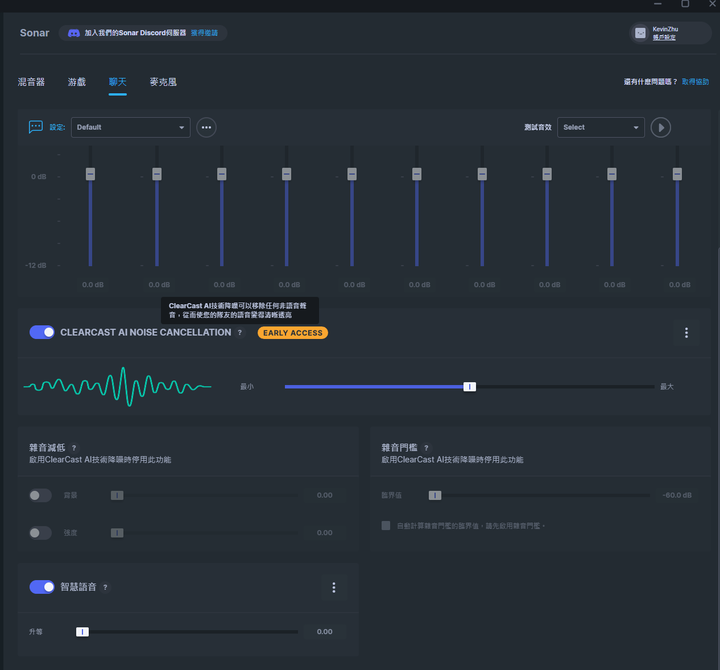The width and height of the screenshot is (720, 670).
Task: Click the help icon beside 雜音減低
Action: click(x=74, y=448)
